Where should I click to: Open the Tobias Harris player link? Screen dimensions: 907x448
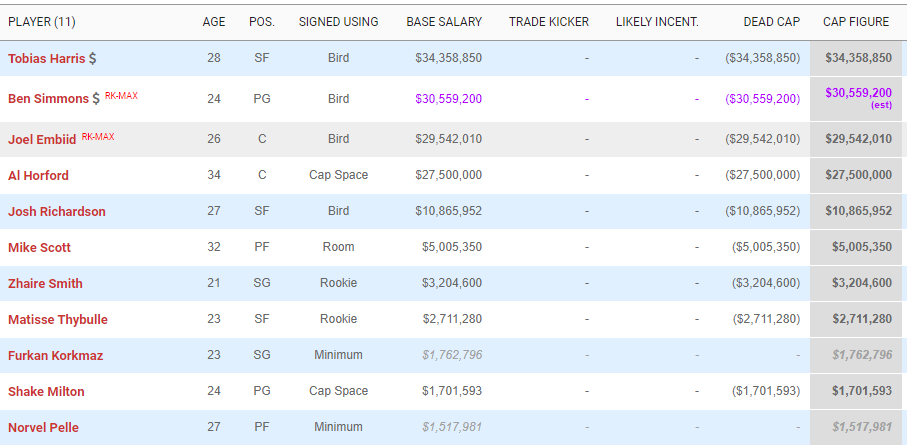[x=46, y=59]
